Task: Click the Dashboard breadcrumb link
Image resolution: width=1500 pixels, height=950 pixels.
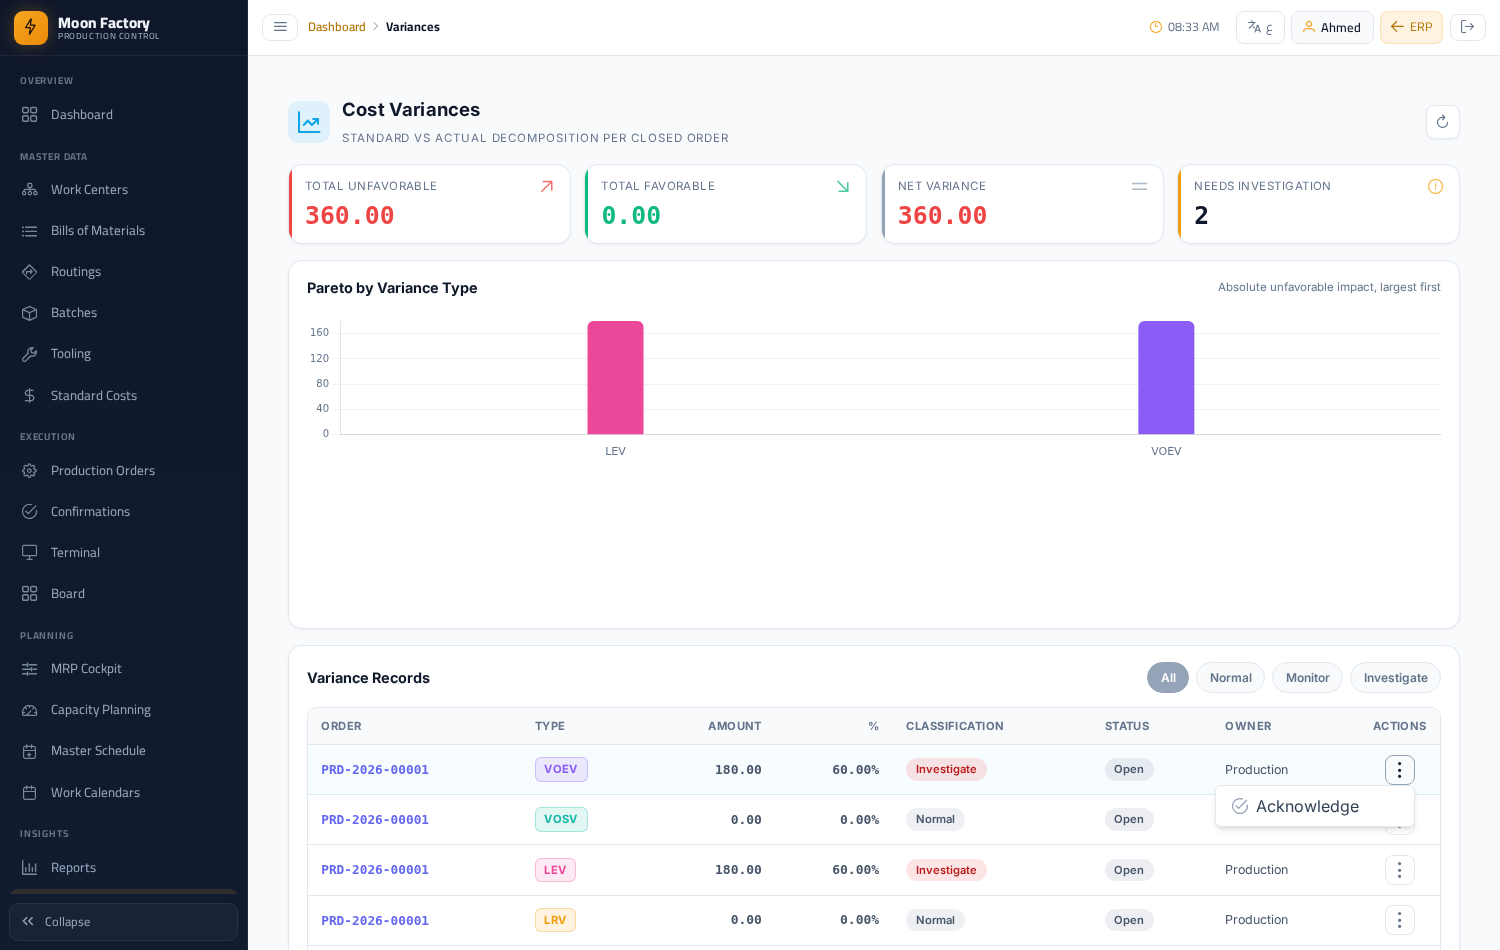Action: [x=337, y=27]
